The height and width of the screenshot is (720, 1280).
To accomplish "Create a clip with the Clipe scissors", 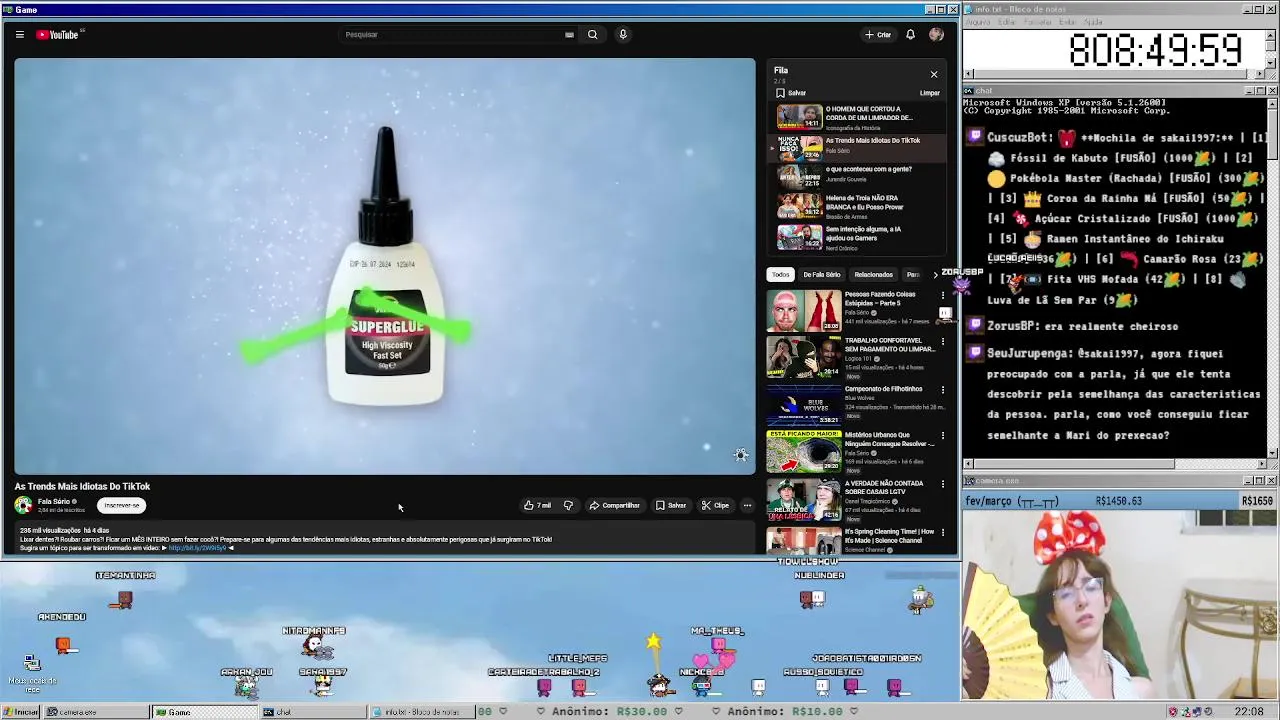I will [715, 505].
